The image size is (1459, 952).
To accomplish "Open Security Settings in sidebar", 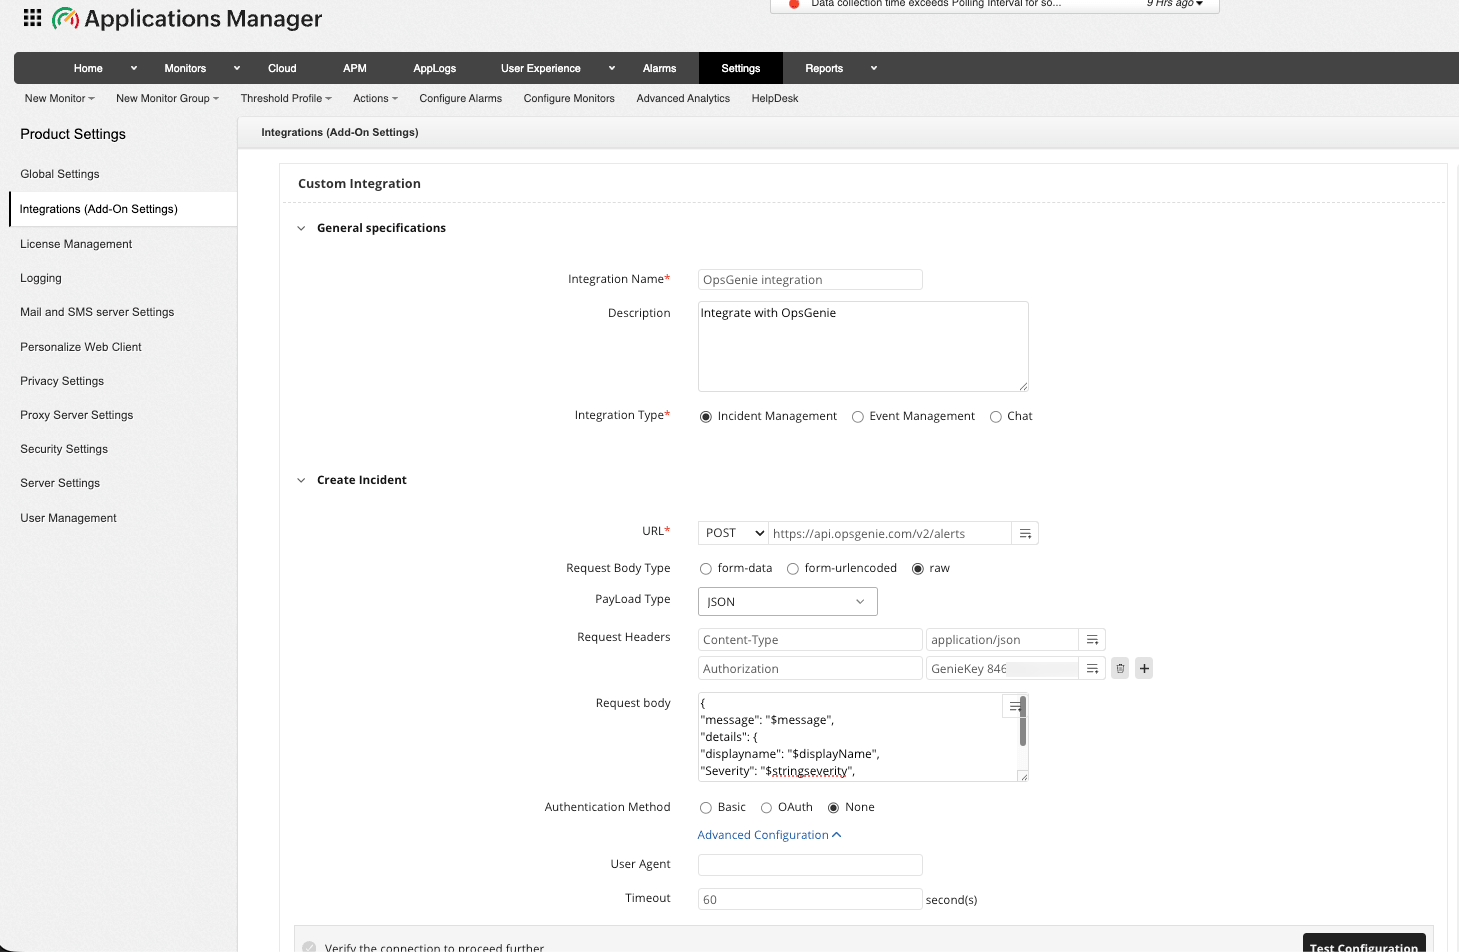I will point(64,449).
